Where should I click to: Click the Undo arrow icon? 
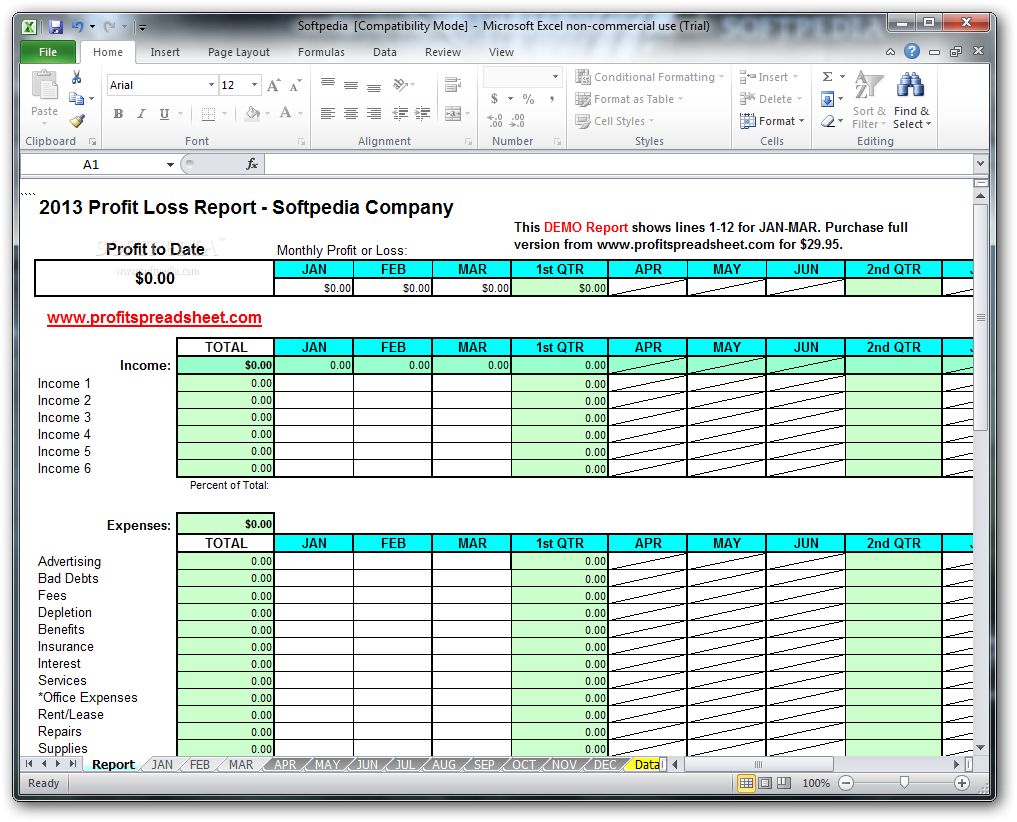click(x=78, y=27)
